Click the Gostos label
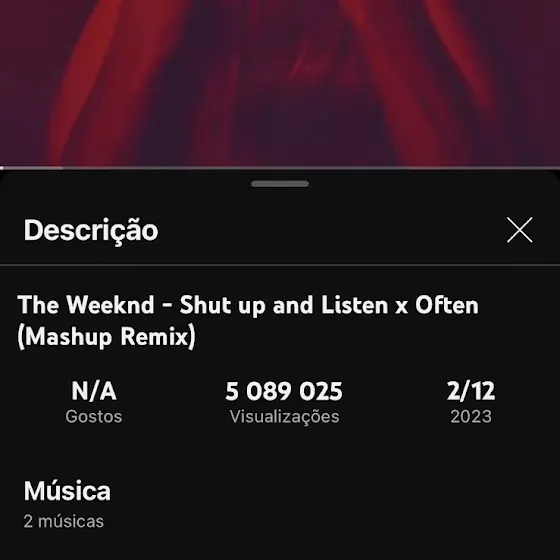The image size is (560, 560). [94, 416]
